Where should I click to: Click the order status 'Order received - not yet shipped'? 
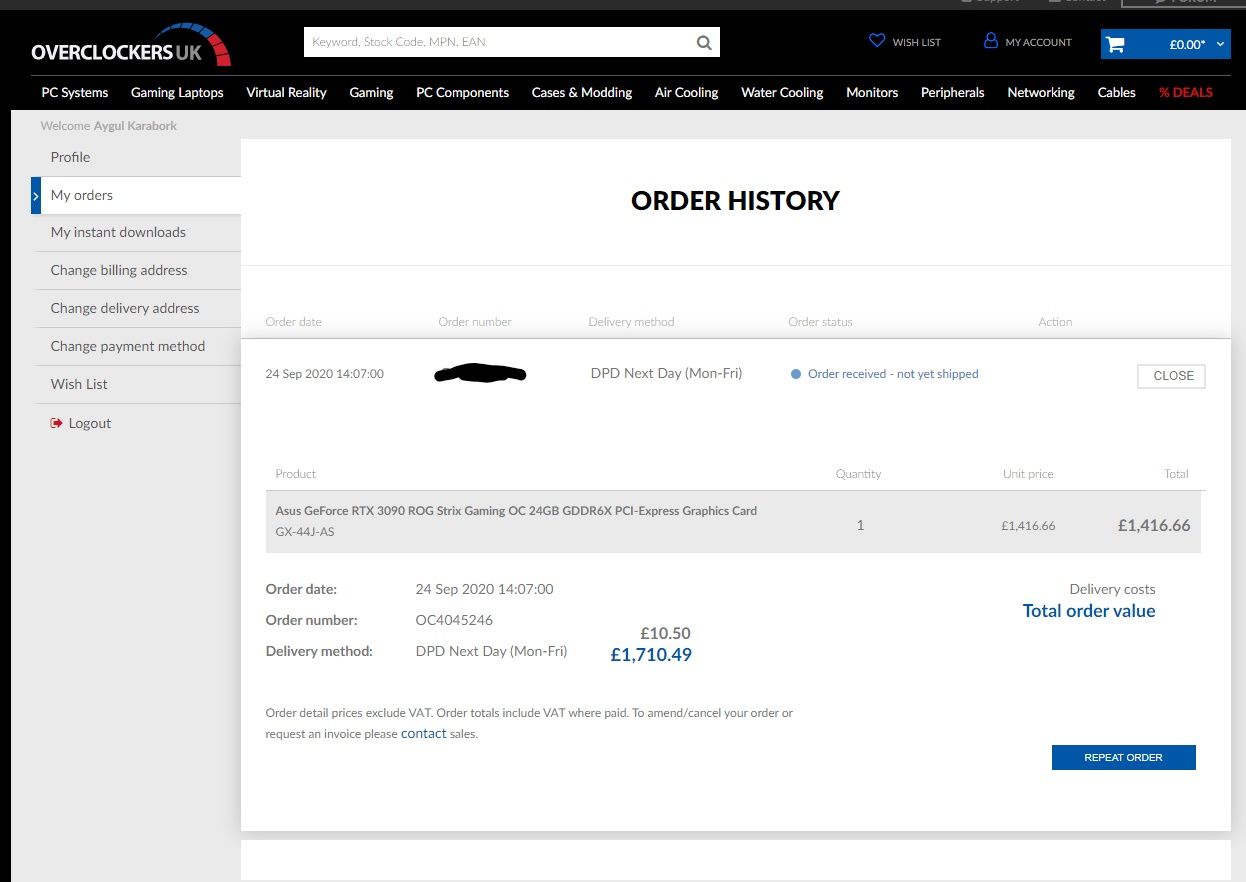click(893, 374)
